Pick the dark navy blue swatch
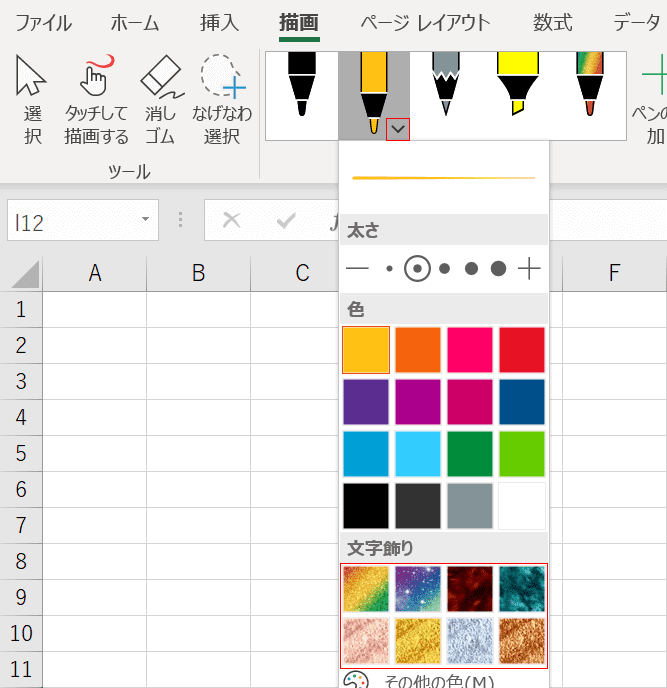 (522, 402)
